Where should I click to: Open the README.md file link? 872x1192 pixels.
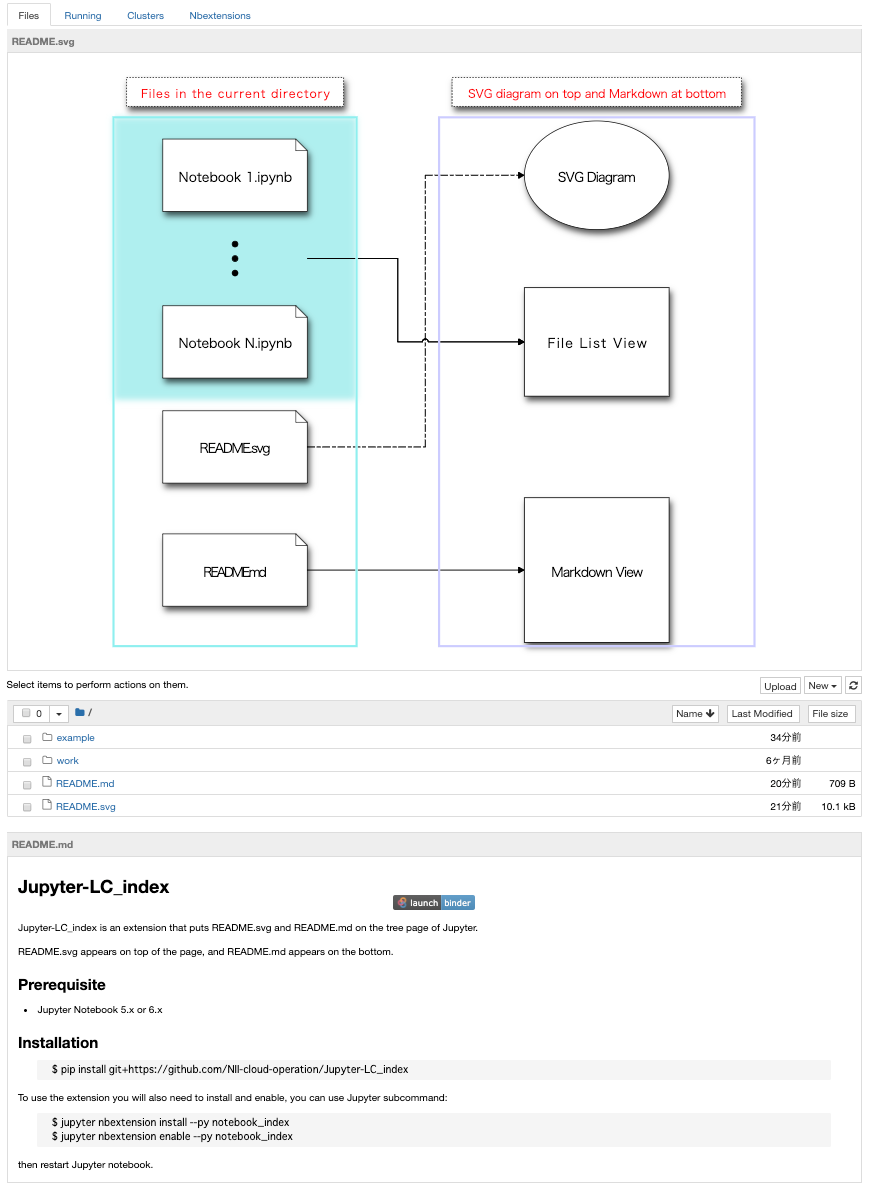(x=85, y=784)
